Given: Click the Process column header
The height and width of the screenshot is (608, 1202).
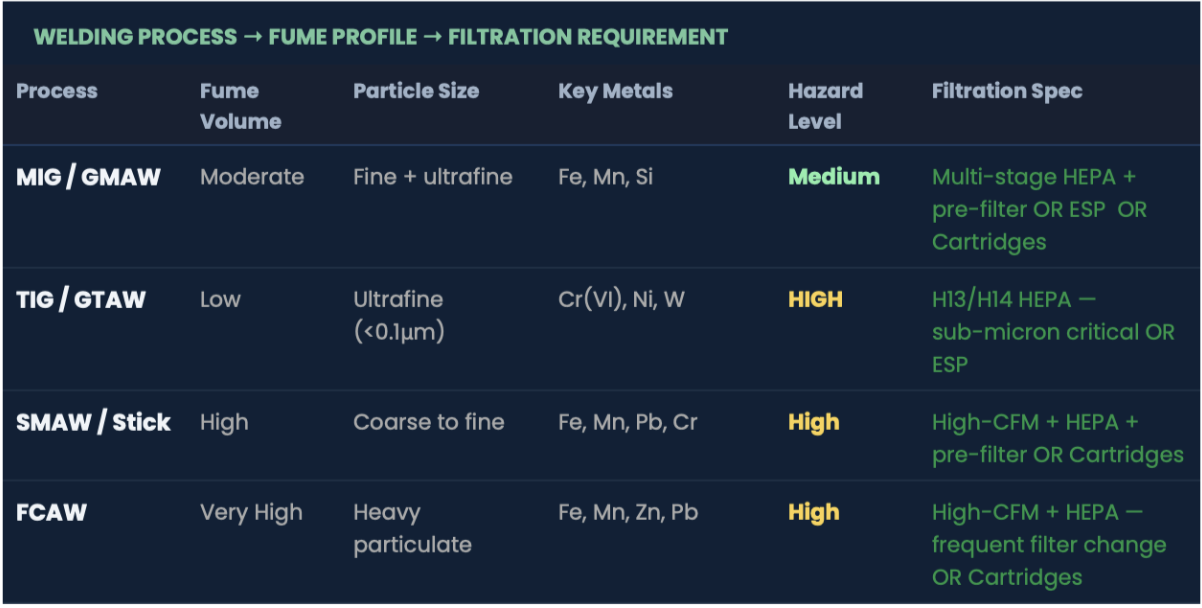Looking at the screenshot, I should click(57, 91).
